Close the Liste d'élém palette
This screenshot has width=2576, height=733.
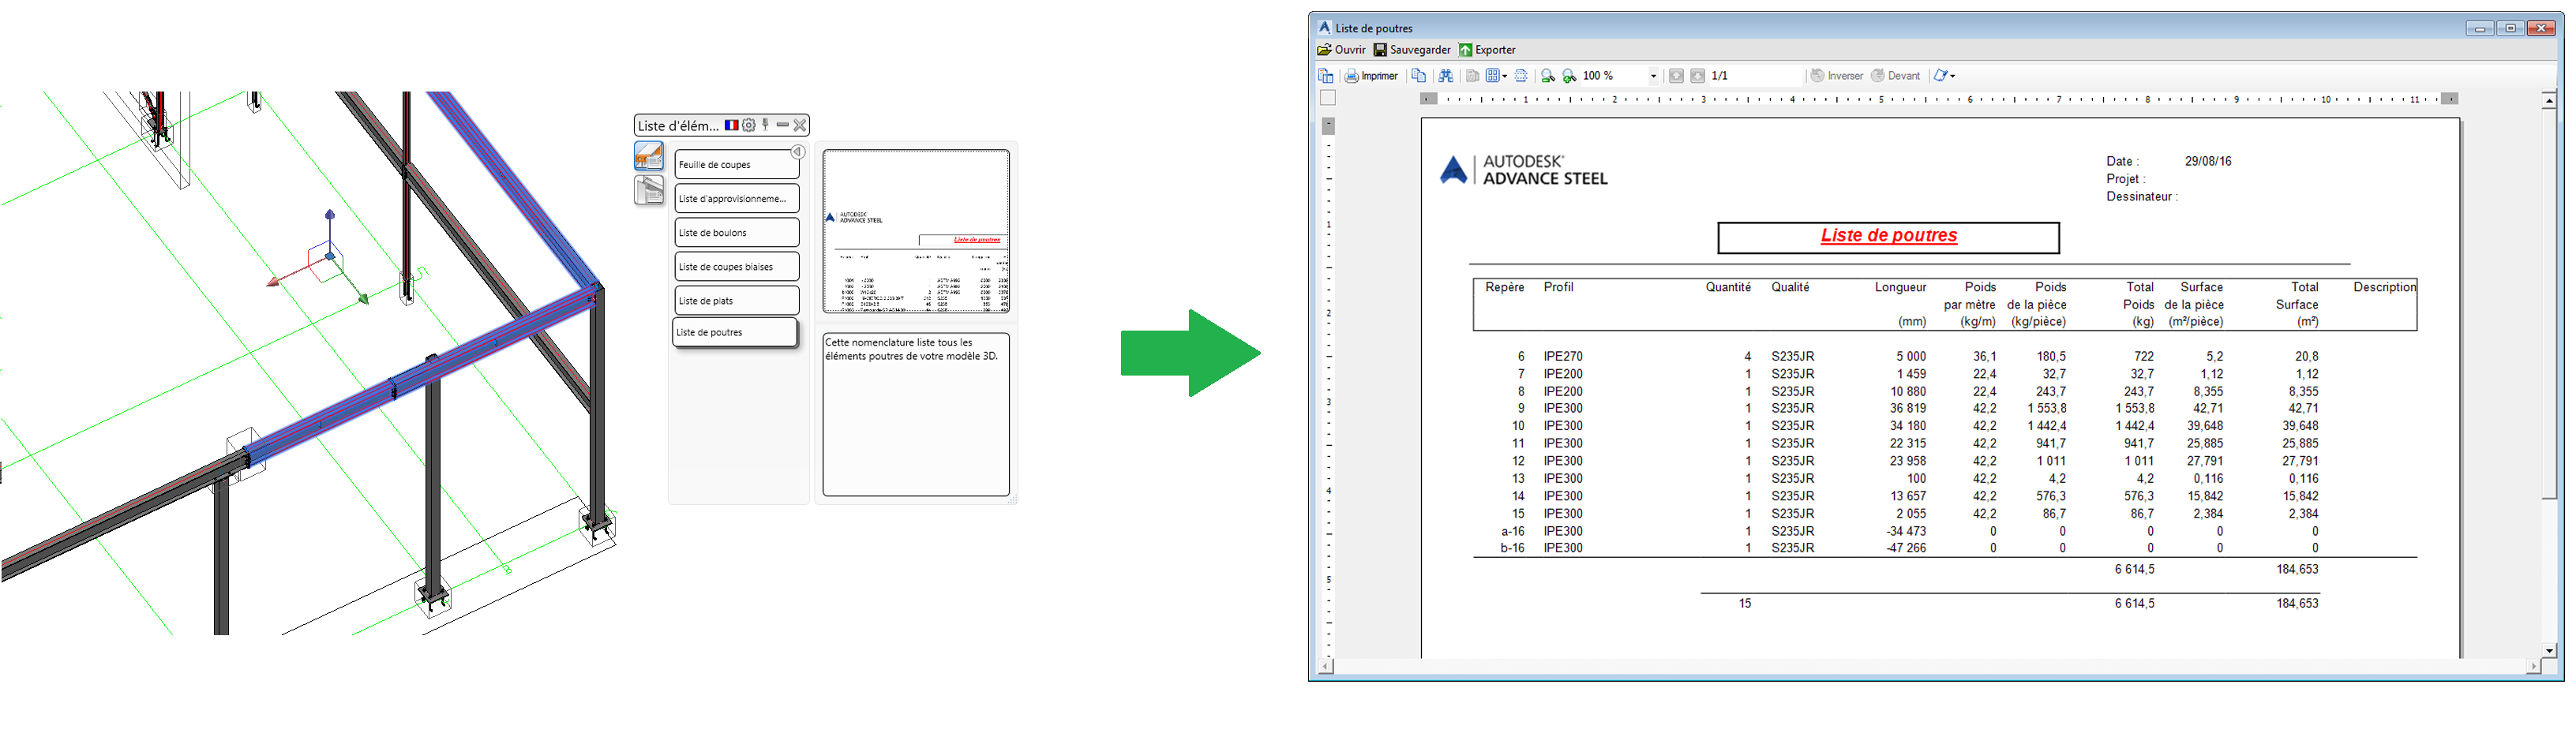(x=800, y=125)
